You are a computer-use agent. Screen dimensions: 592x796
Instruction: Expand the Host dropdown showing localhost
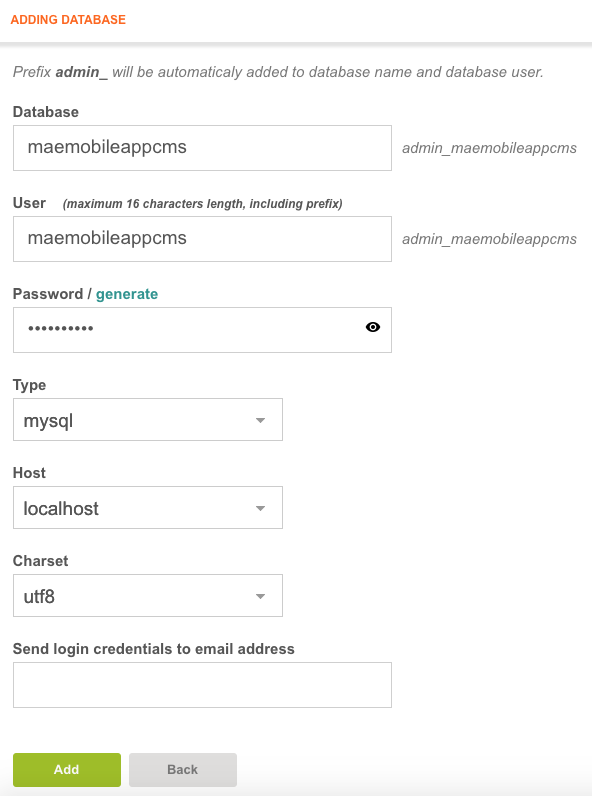tap(148, 508)
